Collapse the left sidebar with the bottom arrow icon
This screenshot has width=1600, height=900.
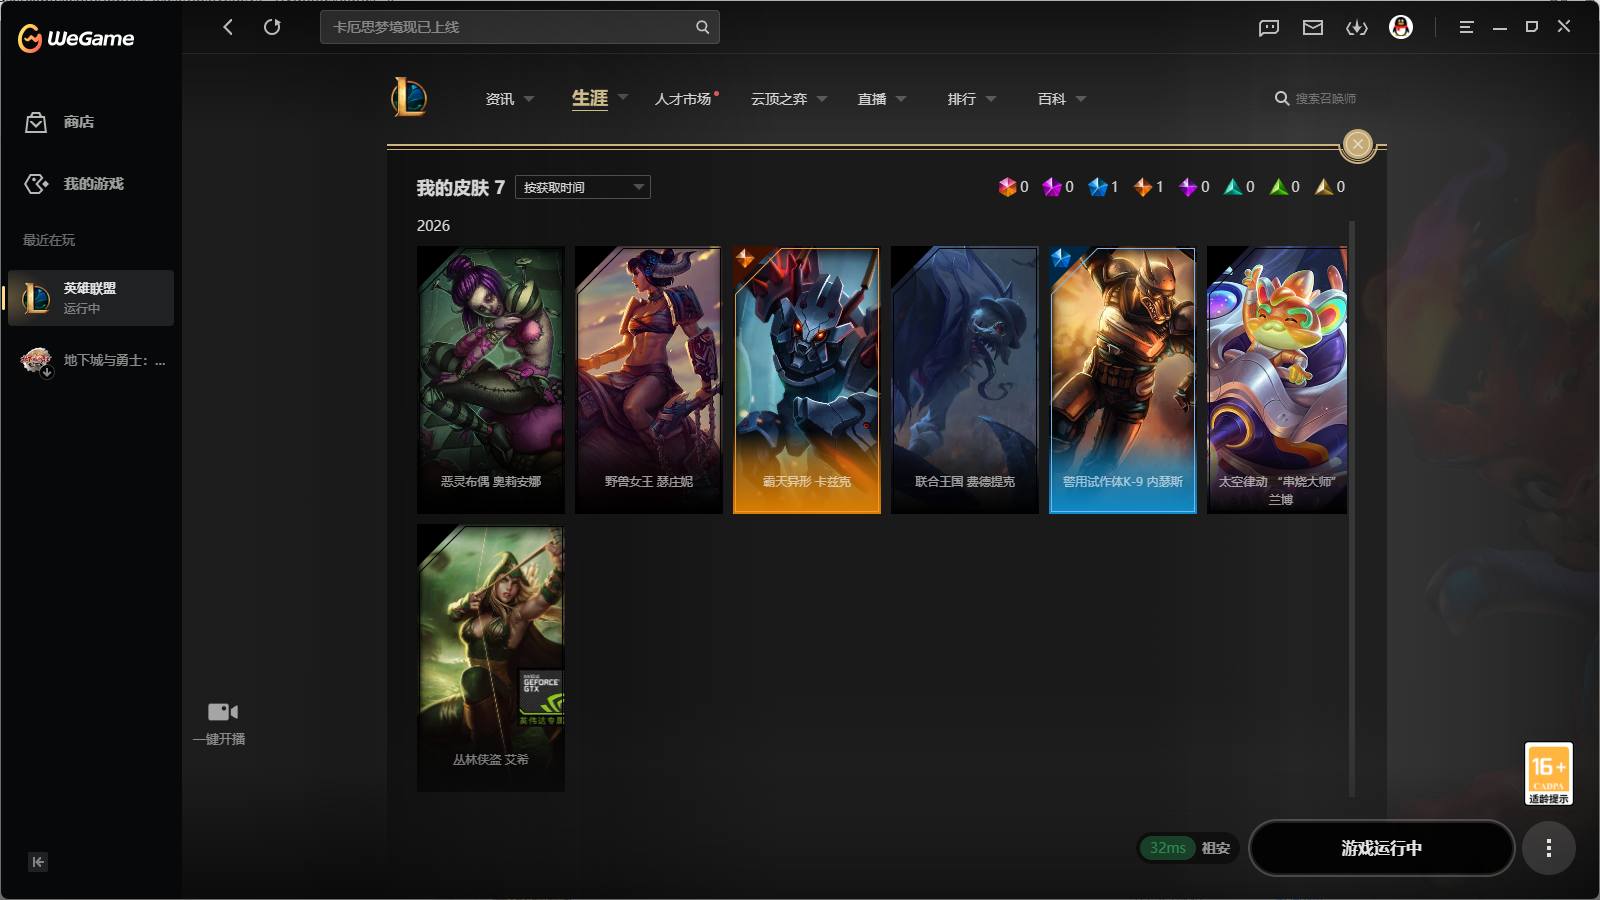point(38,862)
